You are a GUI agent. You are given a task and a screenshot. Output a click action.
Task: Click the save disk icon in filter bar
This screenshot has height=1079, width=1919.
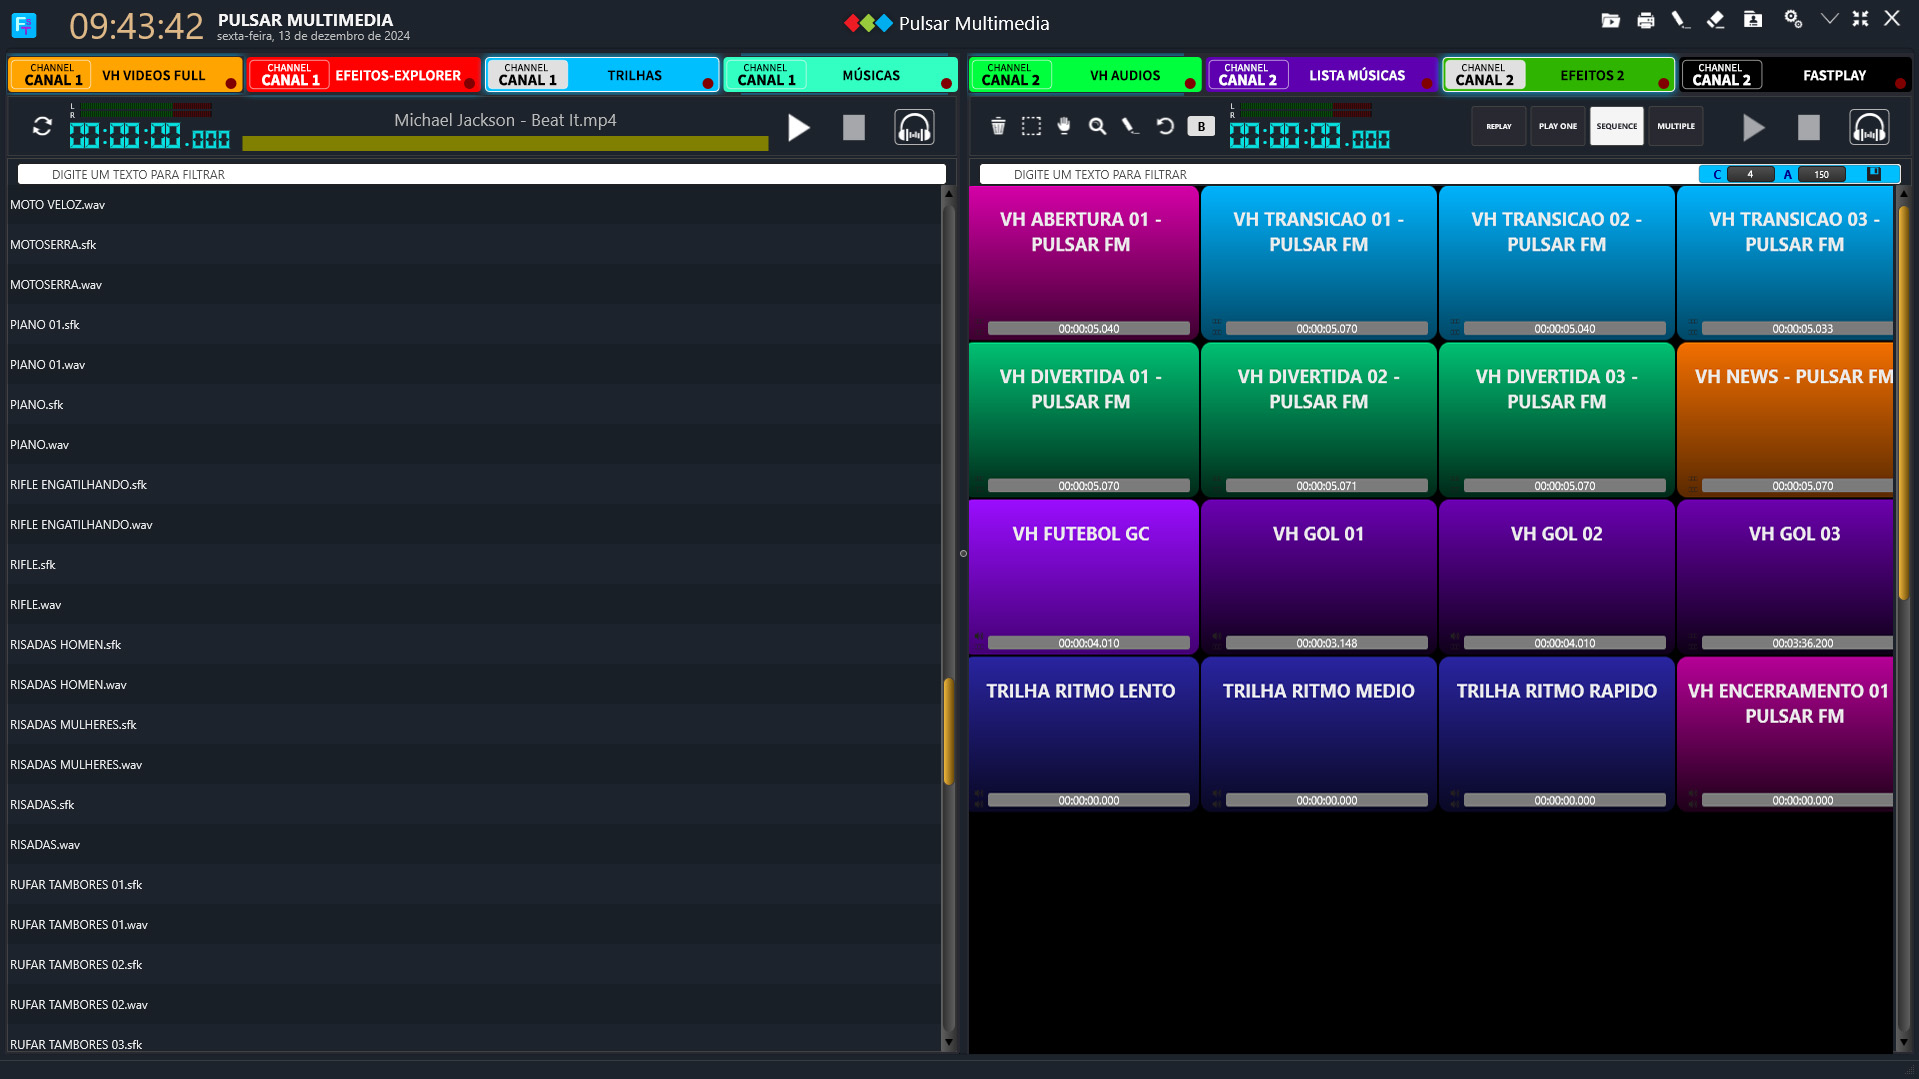(x=1874, y=174)
